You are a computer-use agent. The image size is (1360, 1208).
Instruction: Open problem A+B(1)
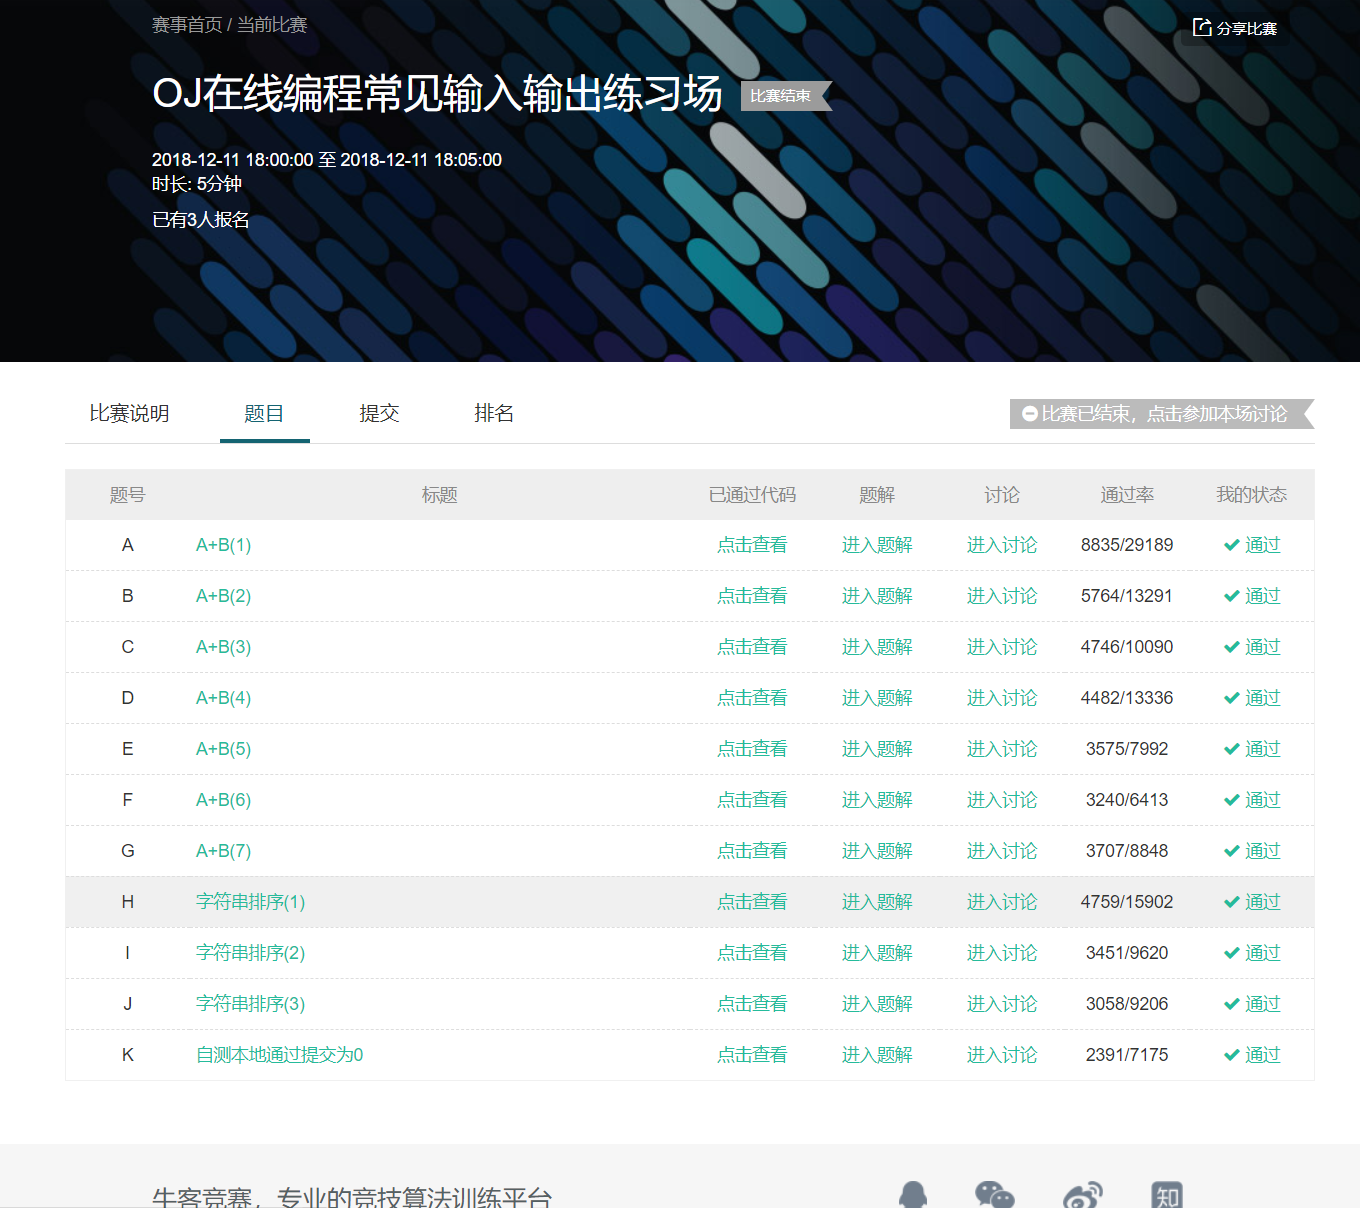click(223, 545)
